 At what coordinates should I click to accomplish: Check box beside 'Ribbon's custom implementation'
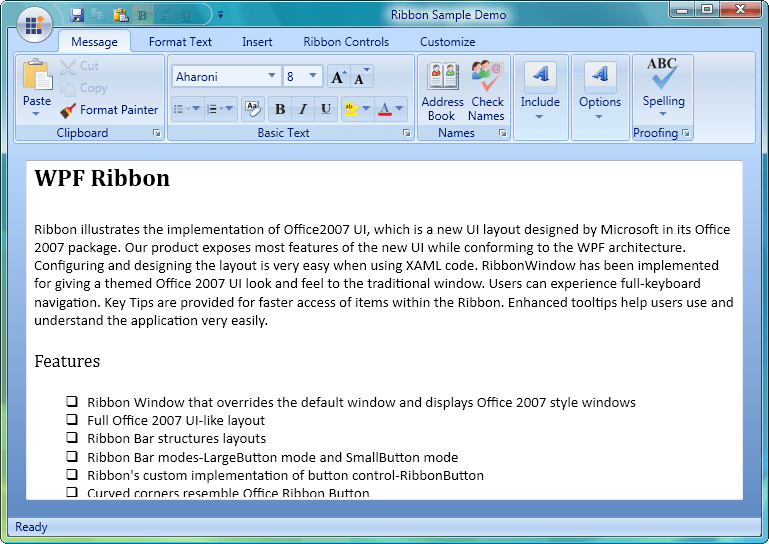[x=72, y=474]
